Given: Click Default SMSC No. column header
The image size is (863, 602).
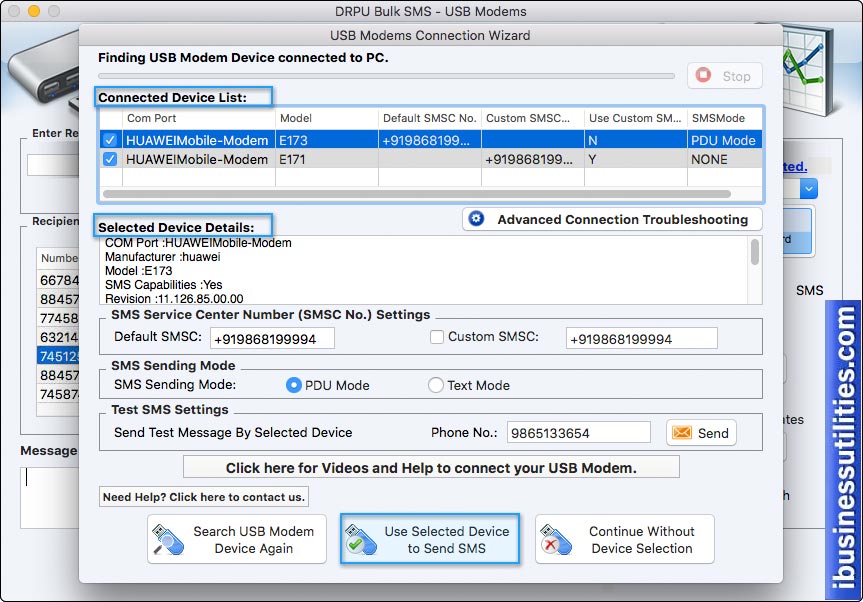Looking at the screenshot, I should pyautogui.click(x=430, y=118).
